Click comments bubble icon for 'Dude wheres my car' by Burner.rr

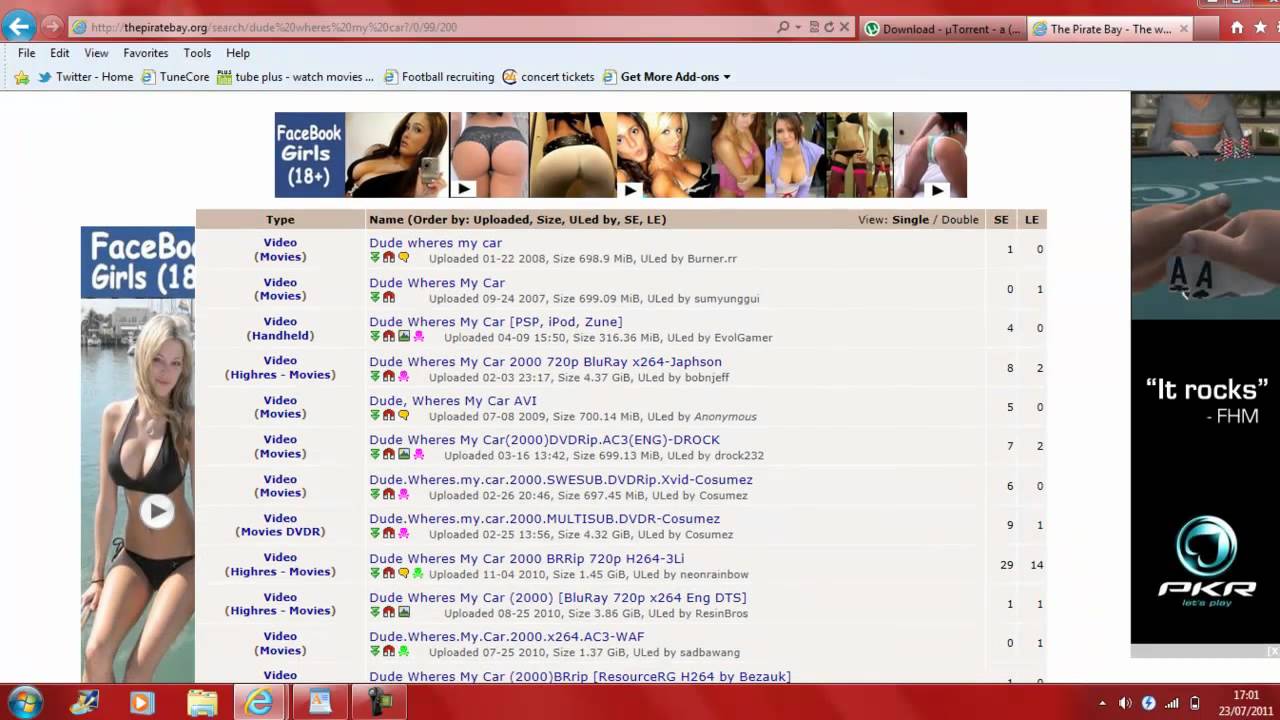(404, 257)
